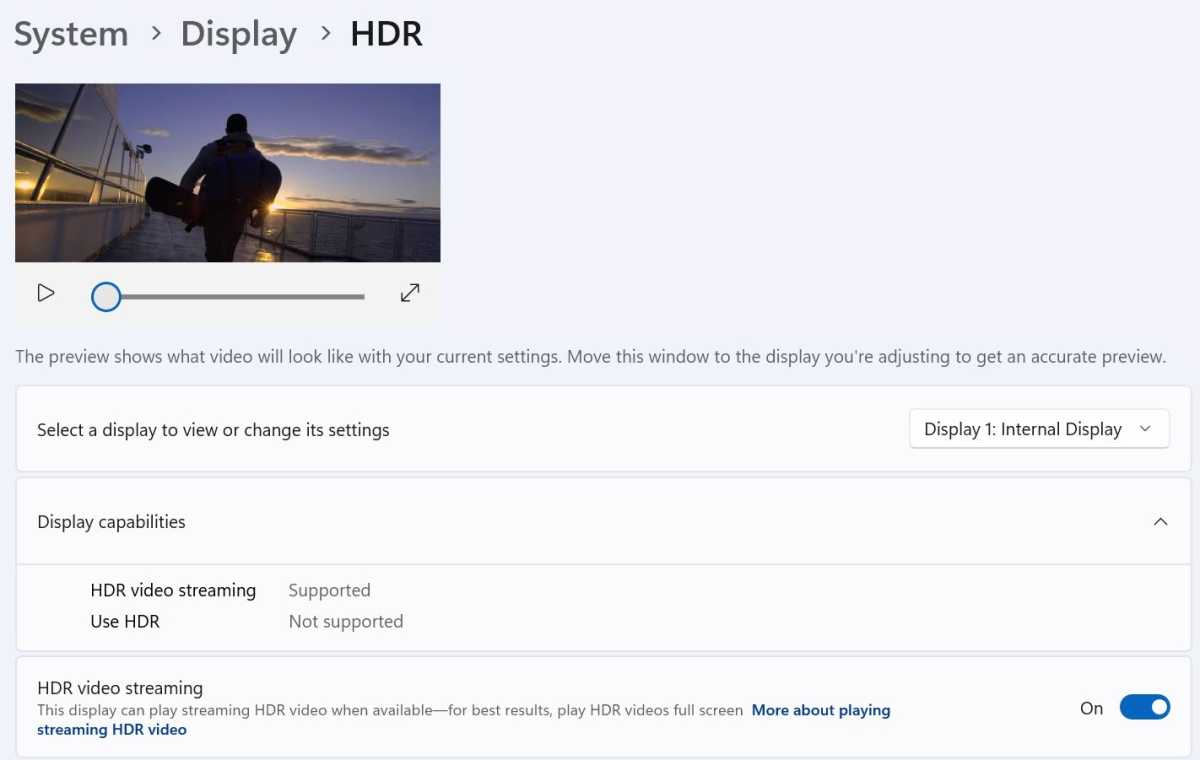
Task: Click the 'Select a display to view' label
Action: 213,430
